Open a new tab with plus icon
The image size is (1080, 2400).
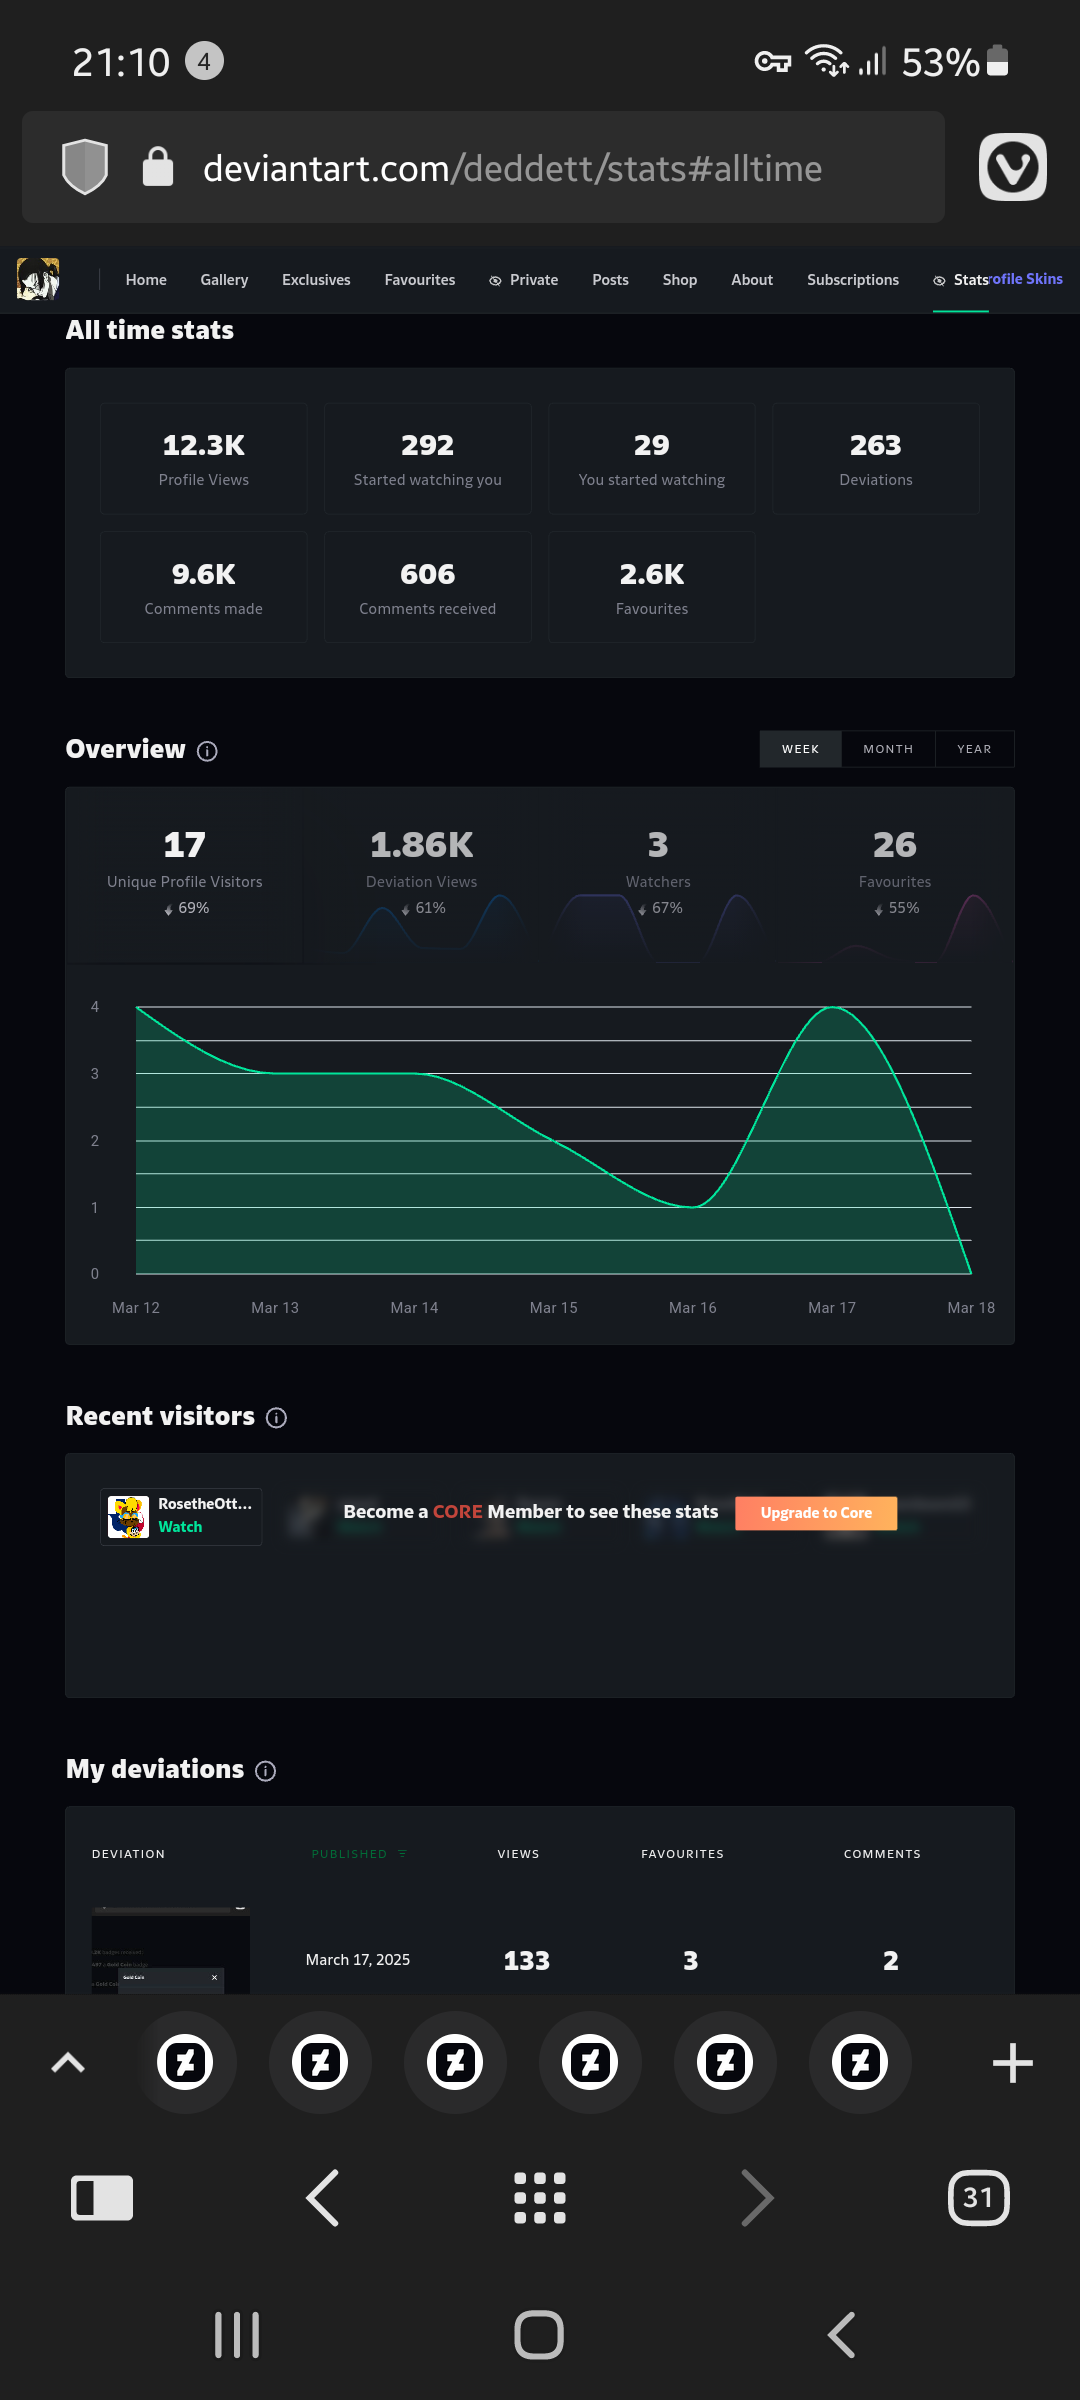(1012, 2063)
